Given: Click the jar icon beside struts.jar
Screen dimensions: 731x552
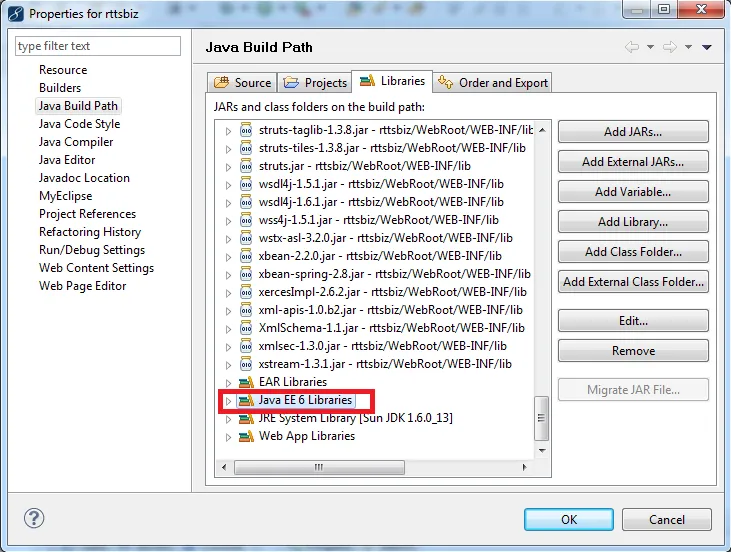Looking at the screenshot, I should pos(246,166).
